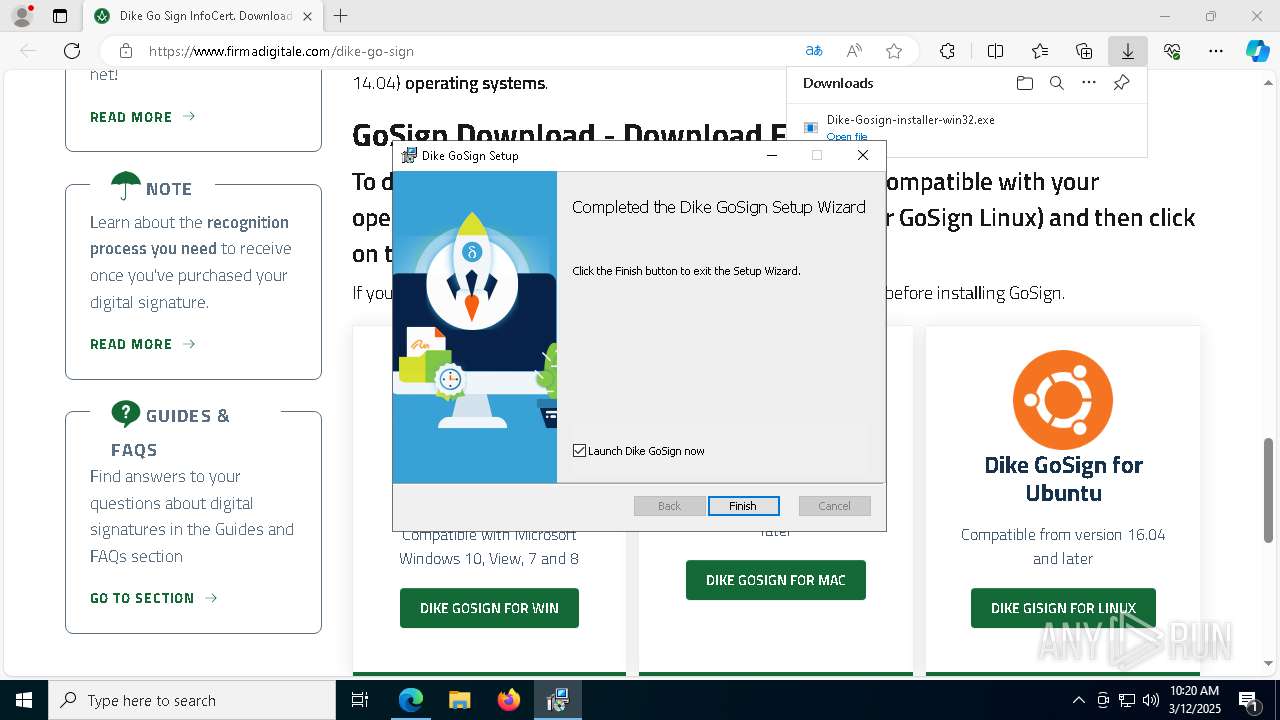Open Task View on taskbar
The width and height of the screenshot is (1280, 720).
(360, 700)
